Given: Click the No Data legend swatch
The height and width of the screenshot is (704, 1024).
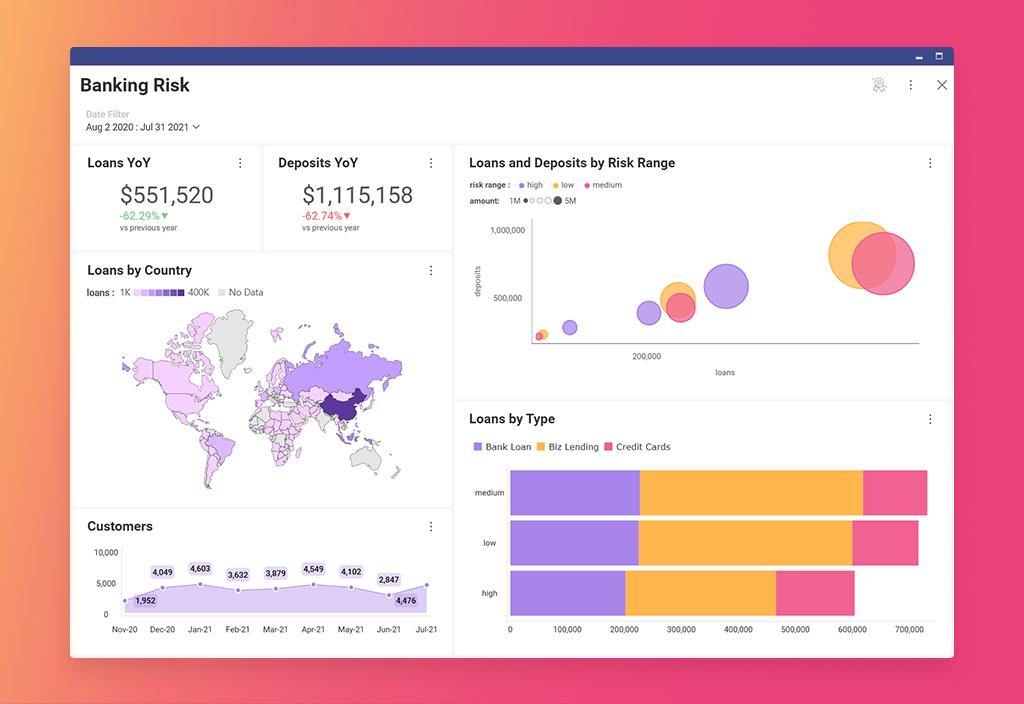Looking at the screenshot, I should (x=221, y=293).
